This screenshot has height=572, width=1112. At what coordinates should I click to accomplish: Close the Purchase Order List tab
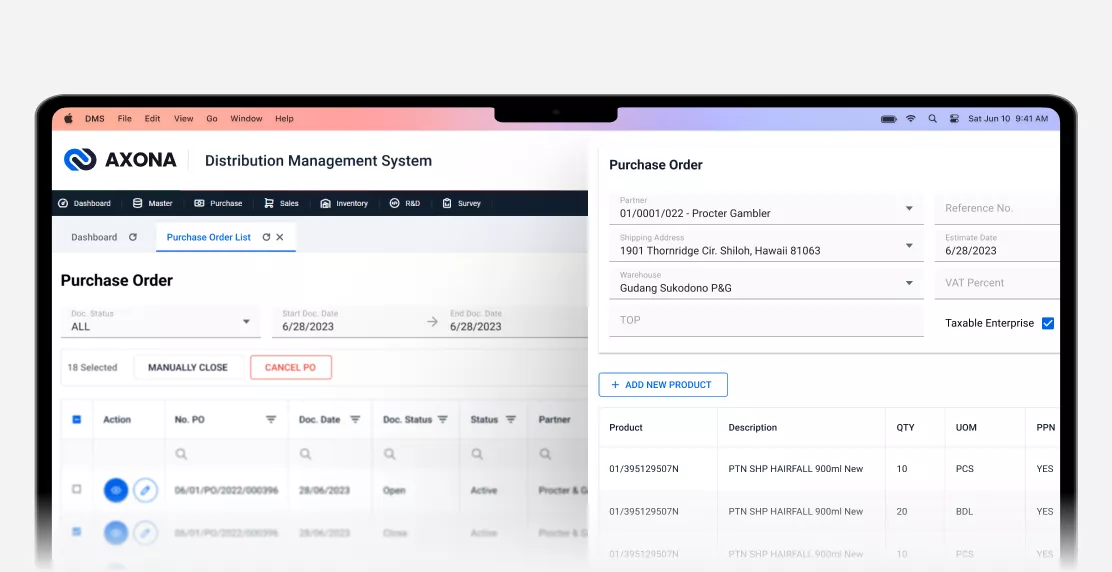point(280,237)
